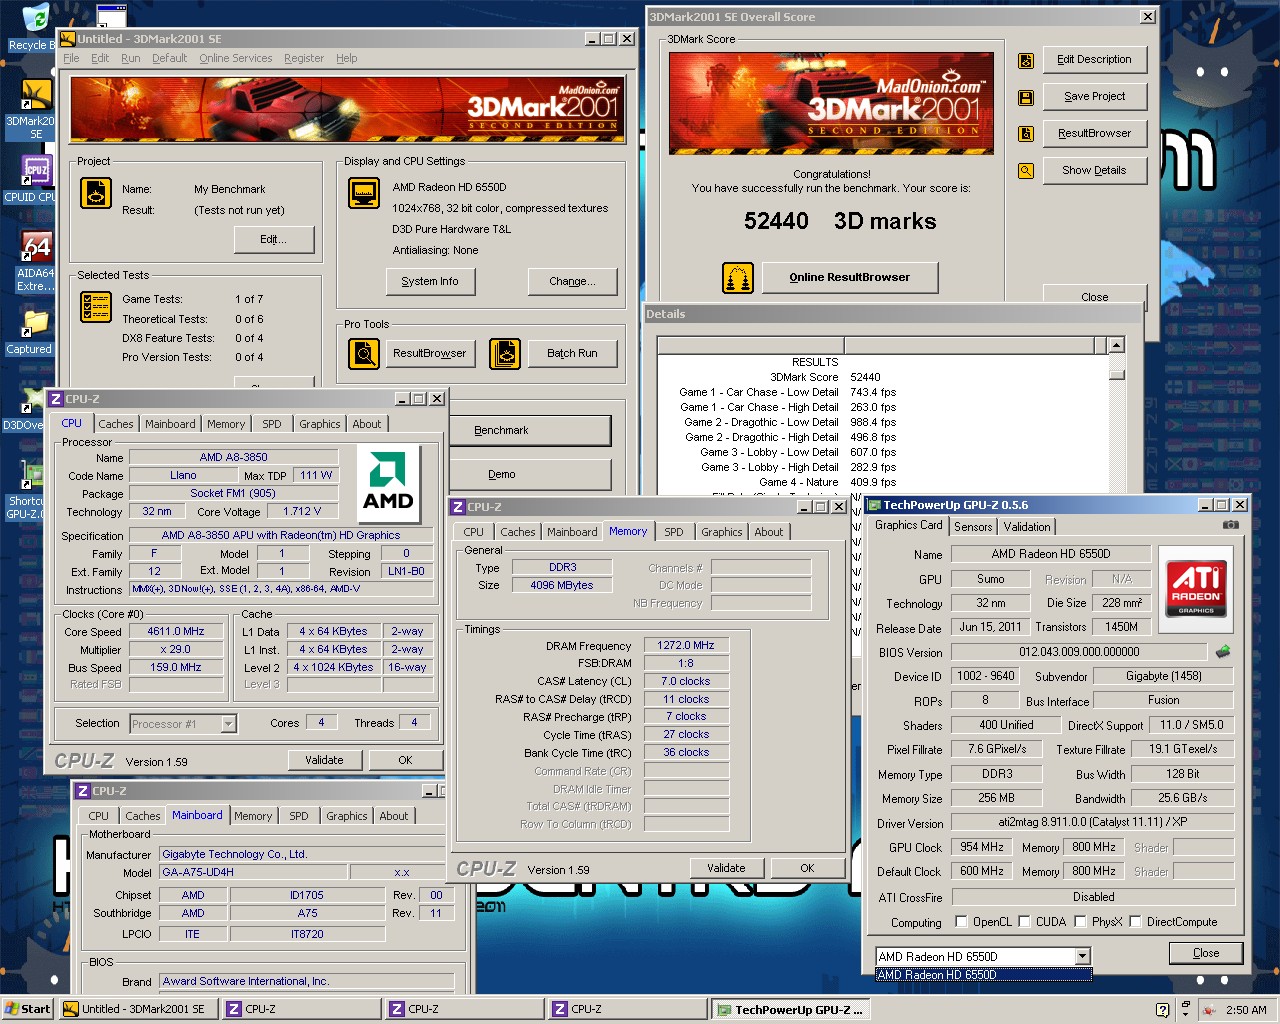The width and height of the screenshot is (1280, 1024).
Task: Open the CPUID CPU-Z desktop icon
Action: tap(36, 178)
